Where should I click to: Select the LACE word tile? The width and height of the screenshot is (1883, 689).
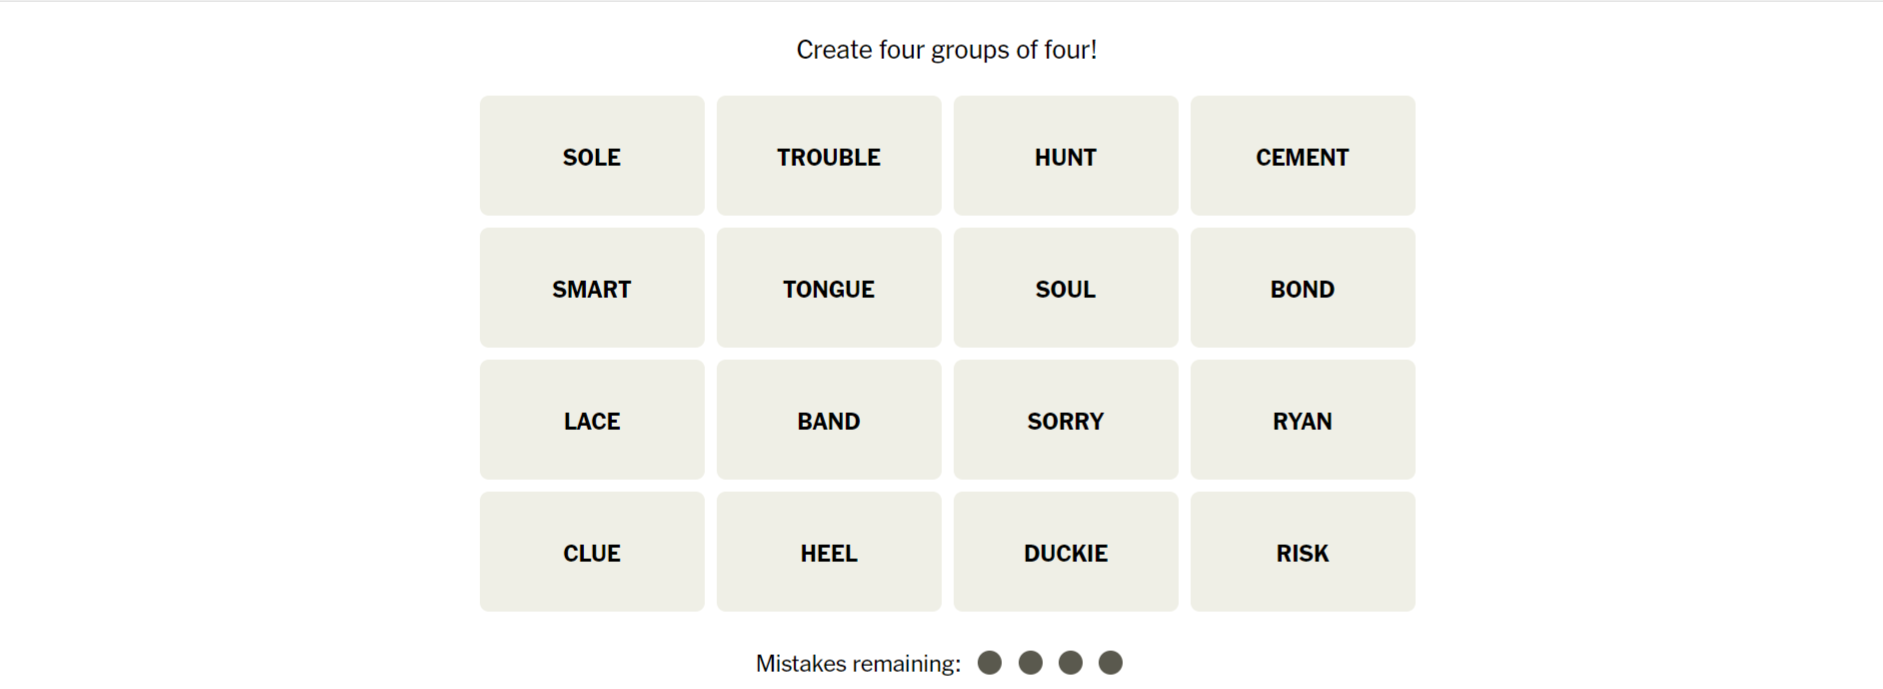click(x=592, y=420)
